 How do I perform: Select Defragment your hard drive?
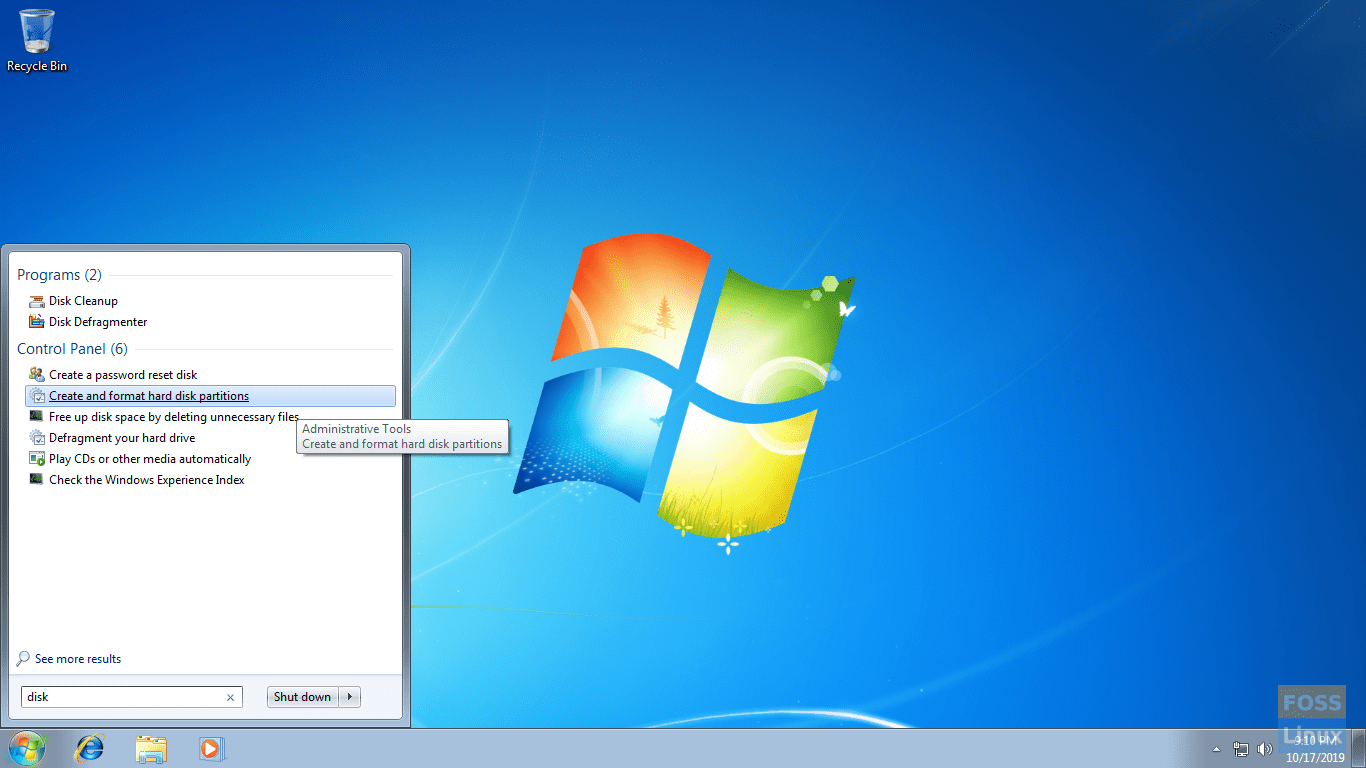120,437
